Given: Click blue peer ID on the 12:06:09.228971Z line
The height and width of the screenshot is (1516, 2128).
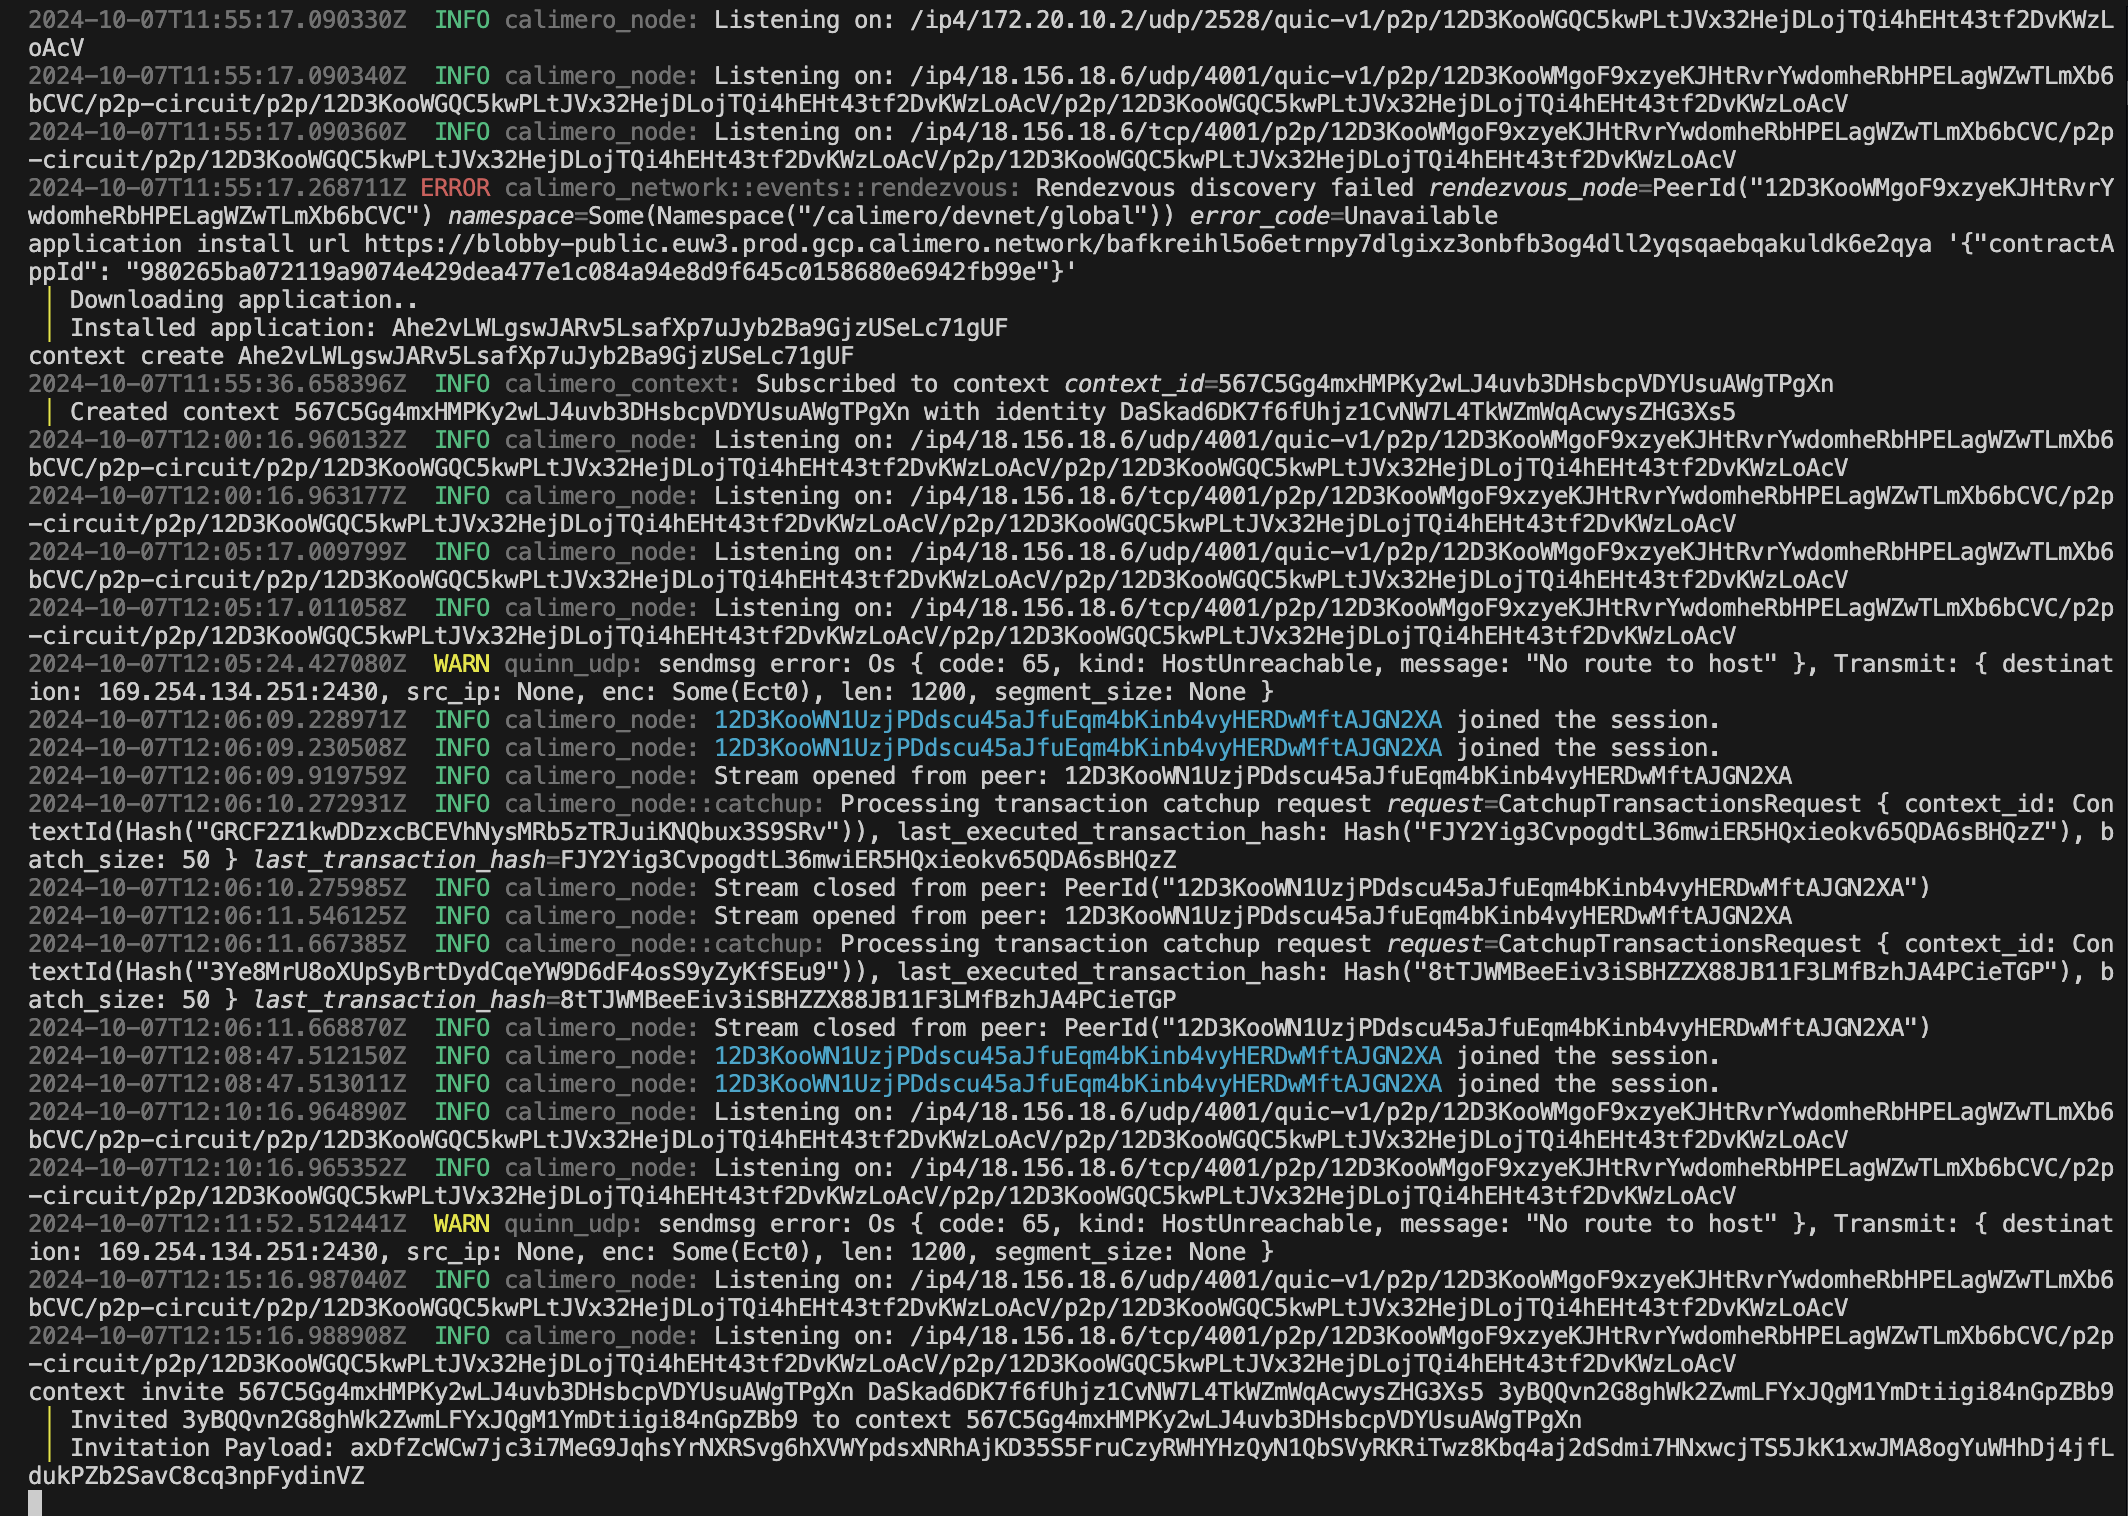Looking at the screenshot, I should [x=1078, y=720].
